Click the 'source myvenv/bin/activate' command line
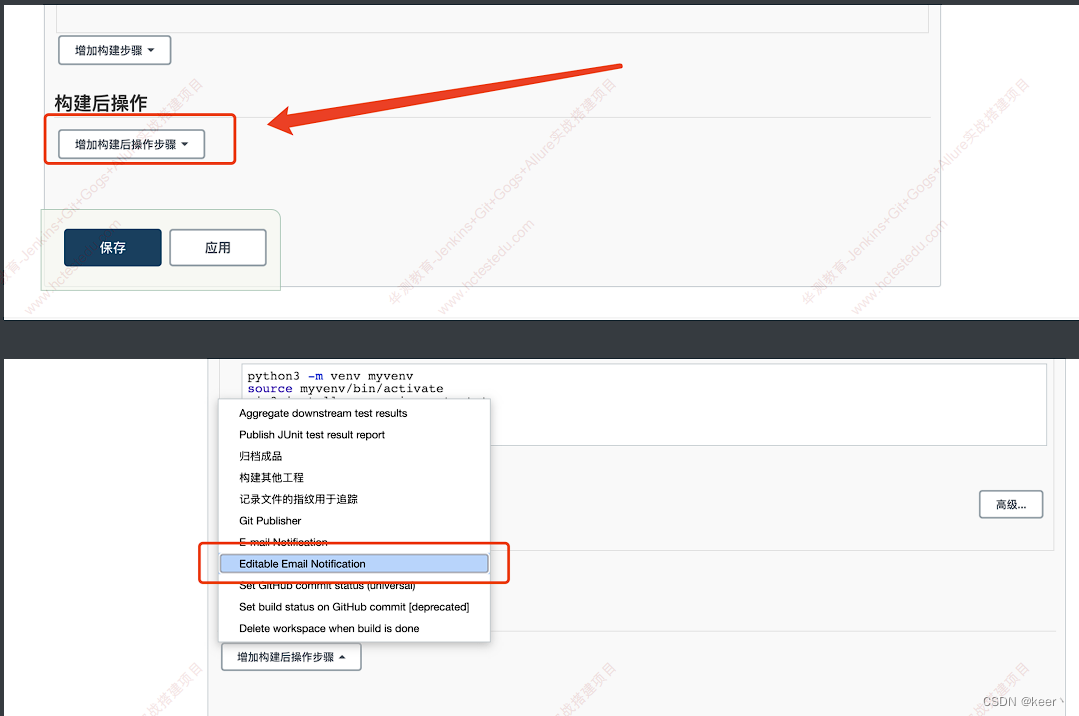This screenshot has height=716, width=1079. [x=345, y=388]
